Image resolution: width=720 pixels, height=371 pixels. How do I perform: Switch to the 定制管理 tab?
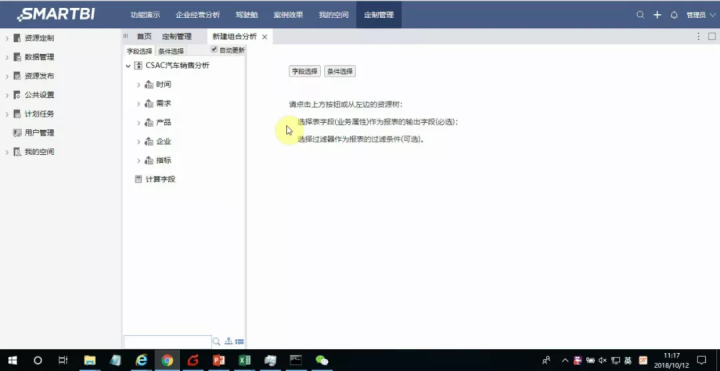click(x=177, y=37)
